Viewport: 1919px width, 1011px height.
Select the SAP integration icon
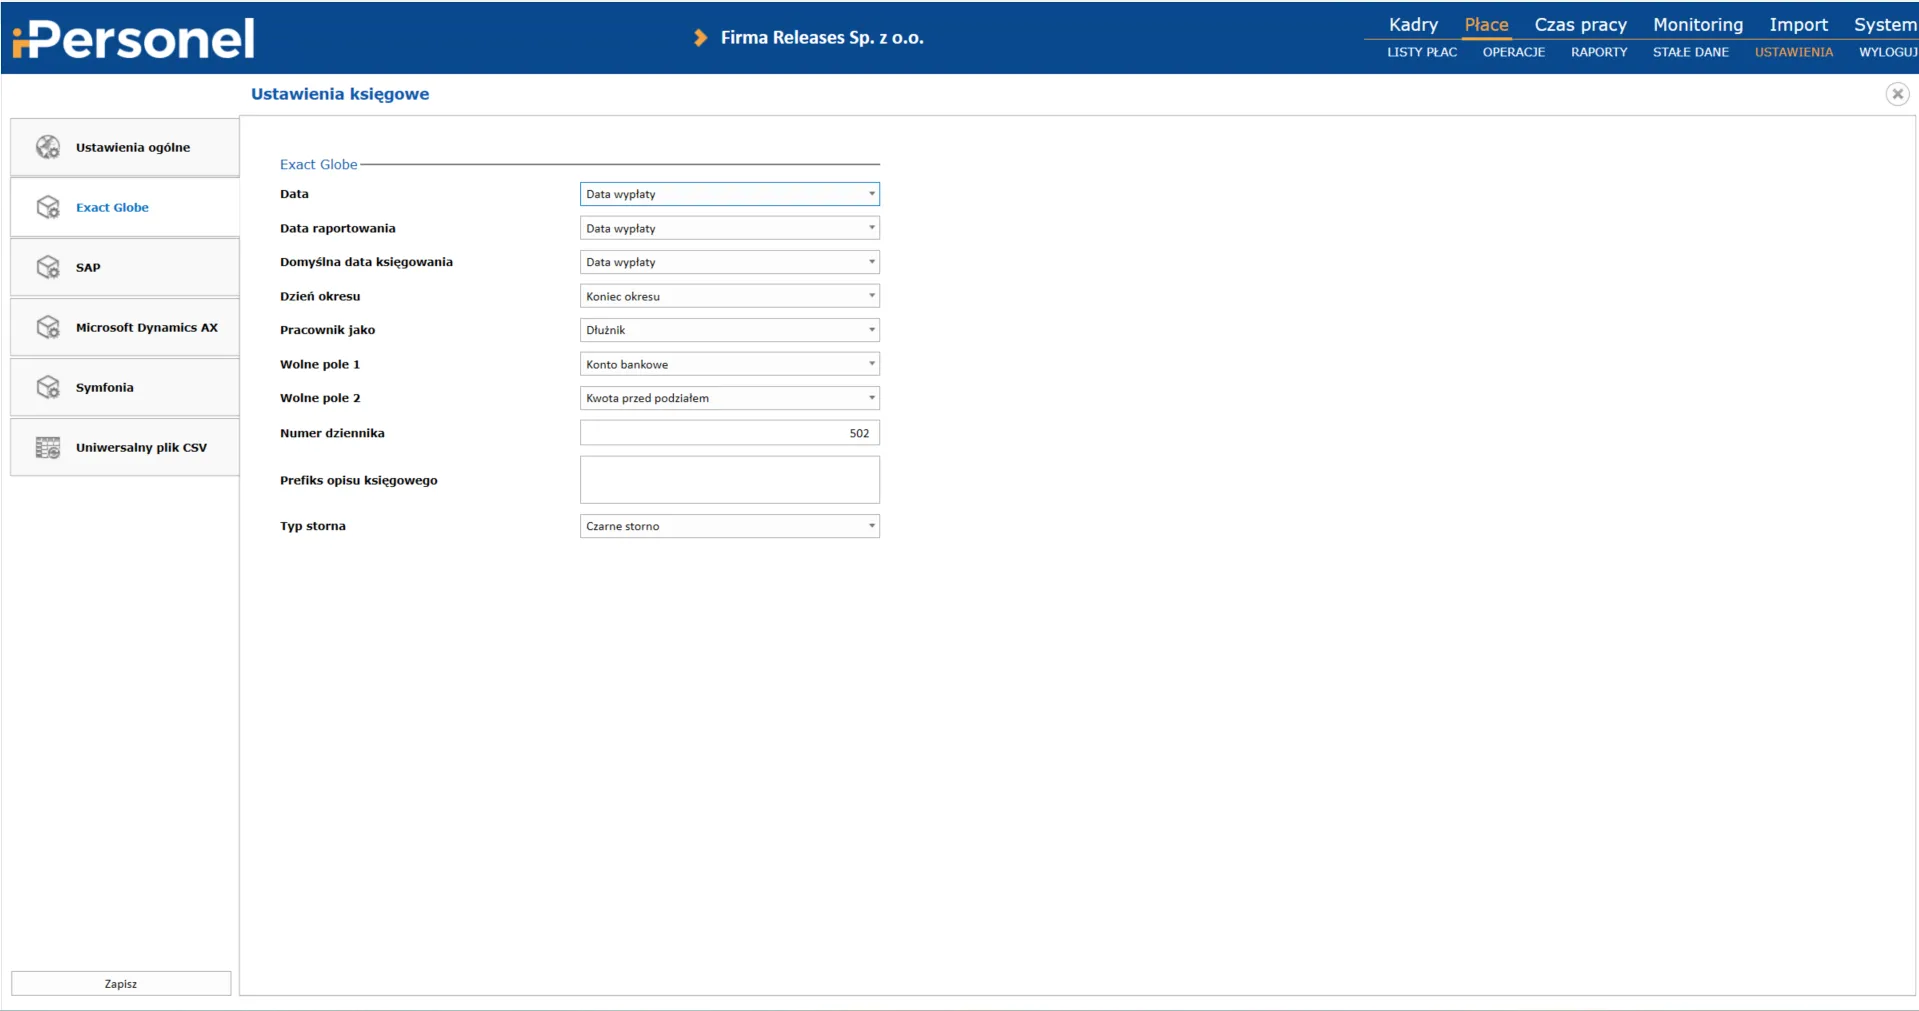48,267
